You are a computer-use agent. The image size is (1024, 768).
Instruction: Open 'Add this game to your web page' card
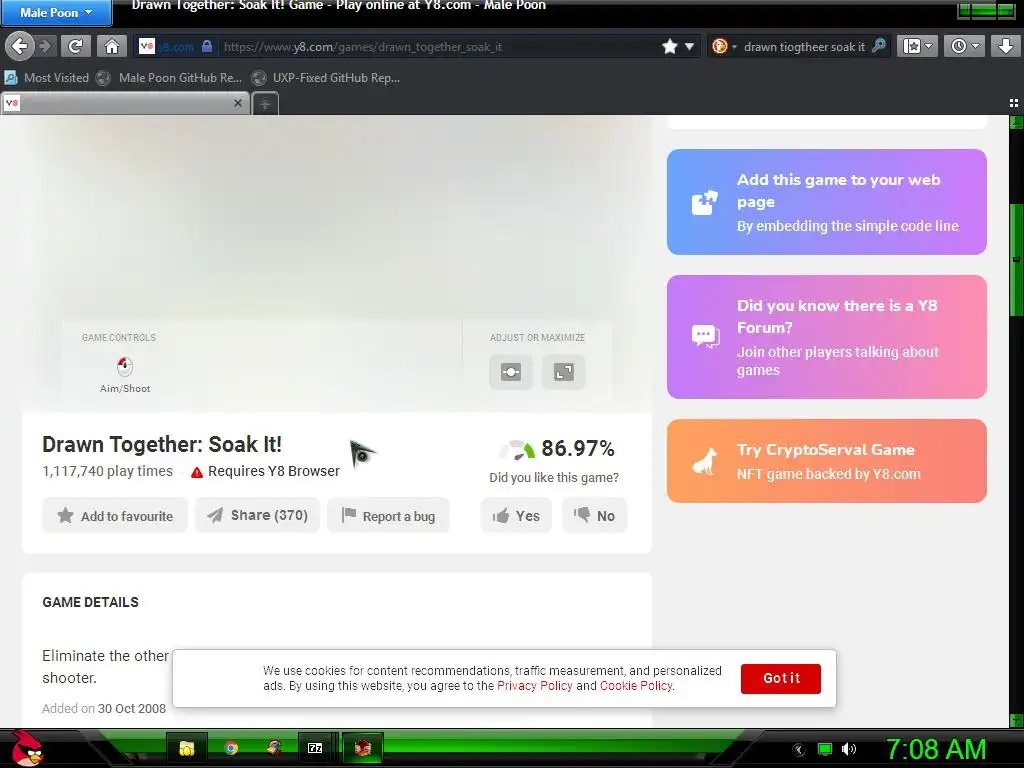pos(827,202)
